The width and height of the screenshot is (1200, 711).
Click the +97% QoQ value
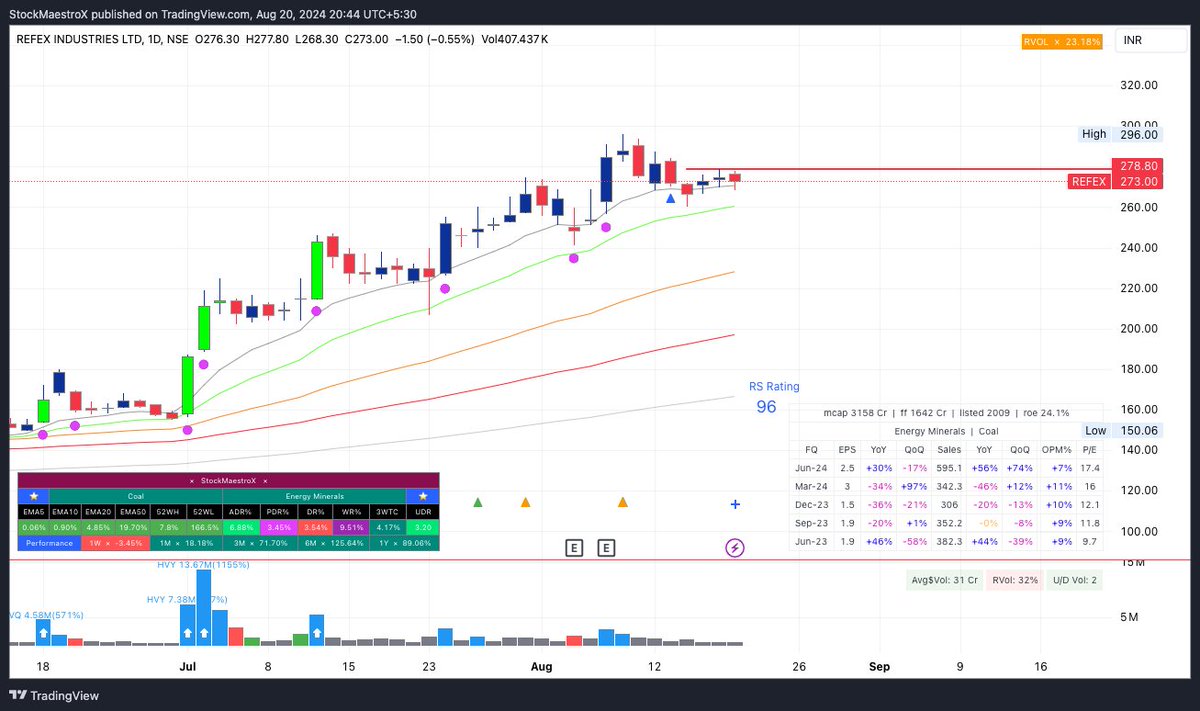click(915, 485)
